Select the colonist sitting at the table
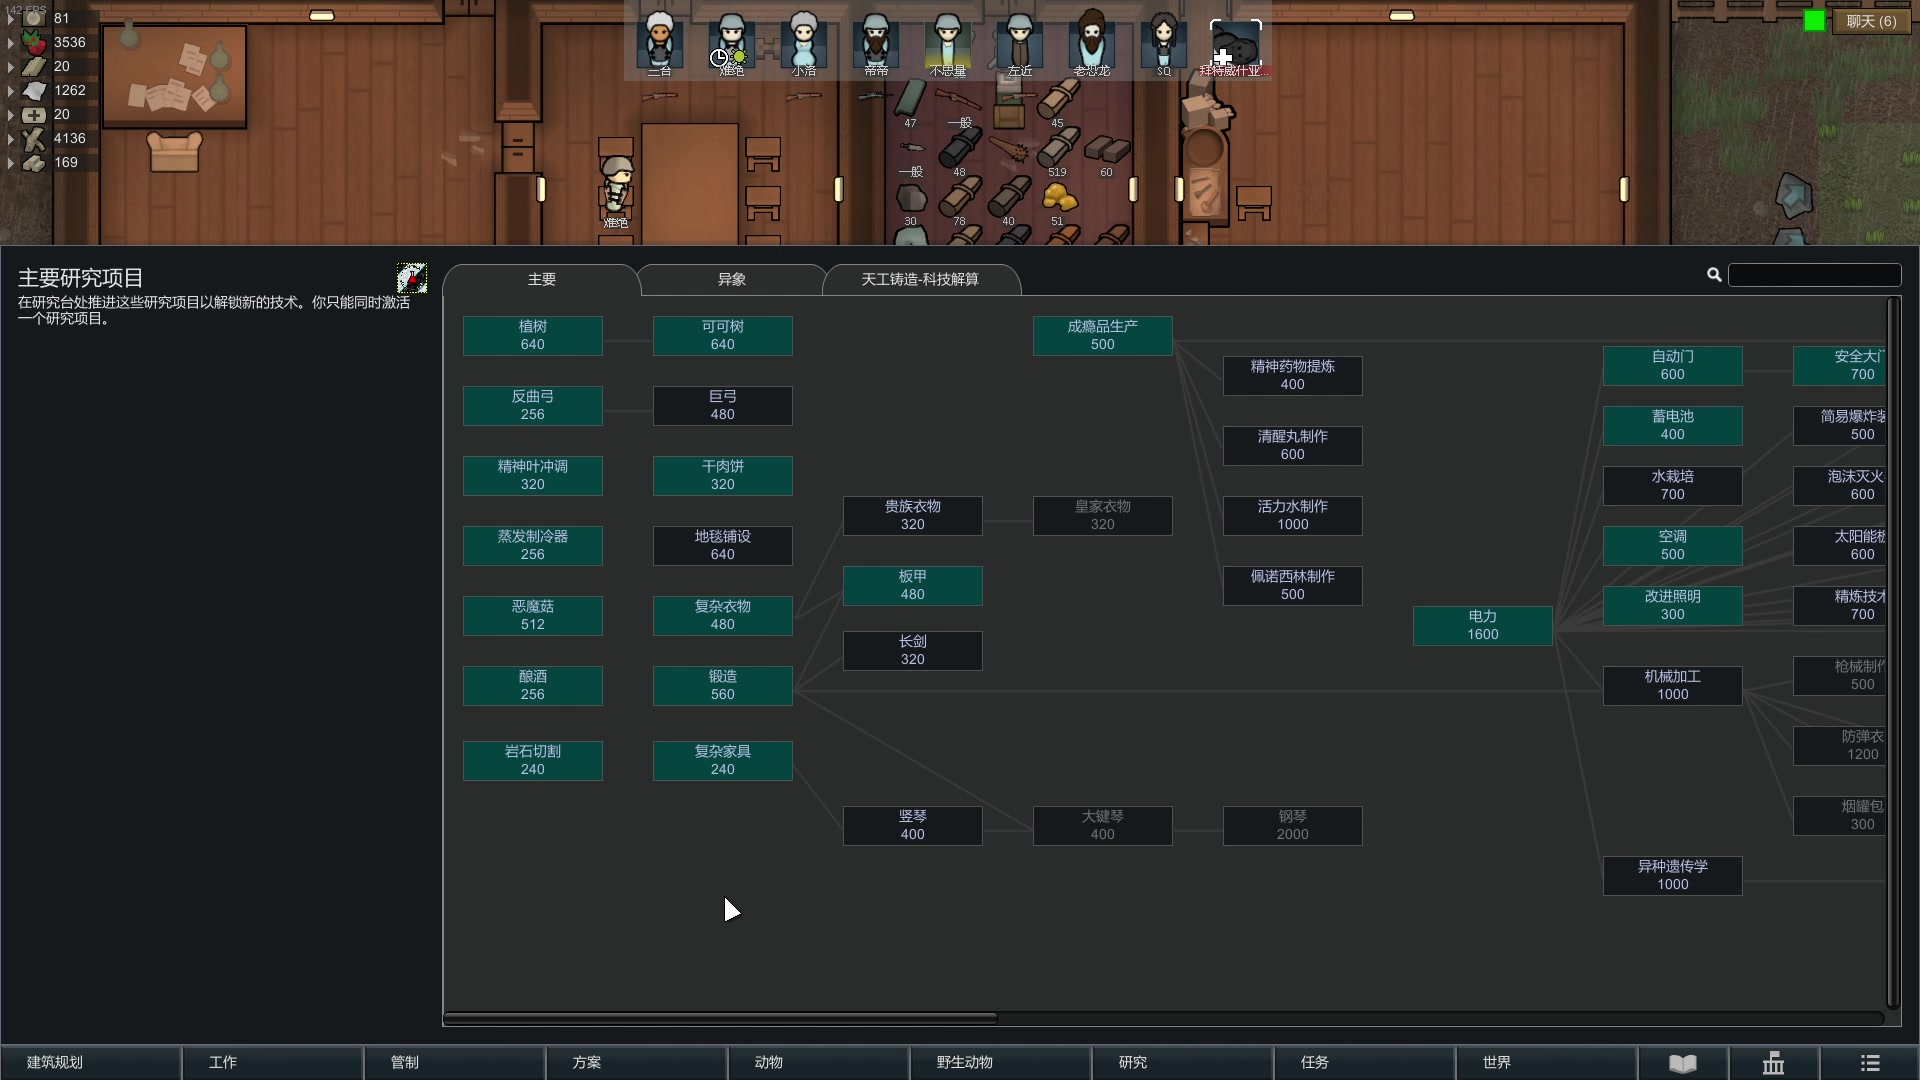Screen dimensions: 1920x1080 [x=616, y=184]
